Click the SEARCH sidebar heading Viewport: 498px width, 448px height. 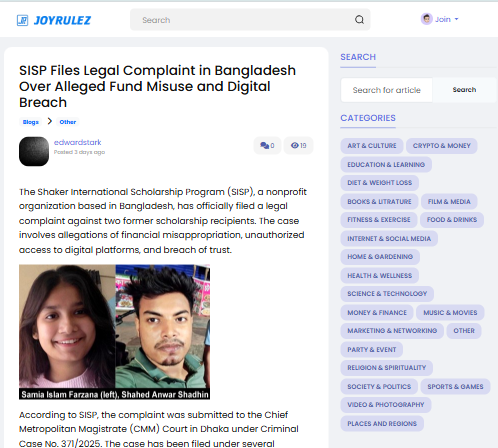point(358,57)
